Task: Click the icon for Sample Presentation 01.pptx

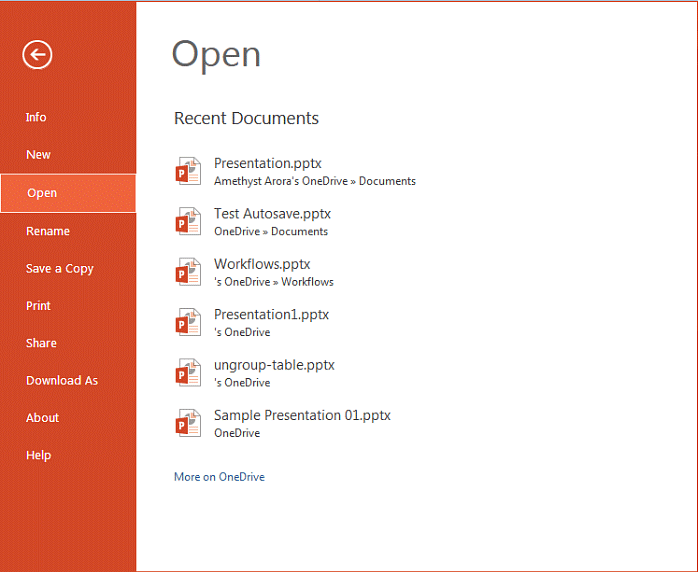Action: click(x=188, y=423)
